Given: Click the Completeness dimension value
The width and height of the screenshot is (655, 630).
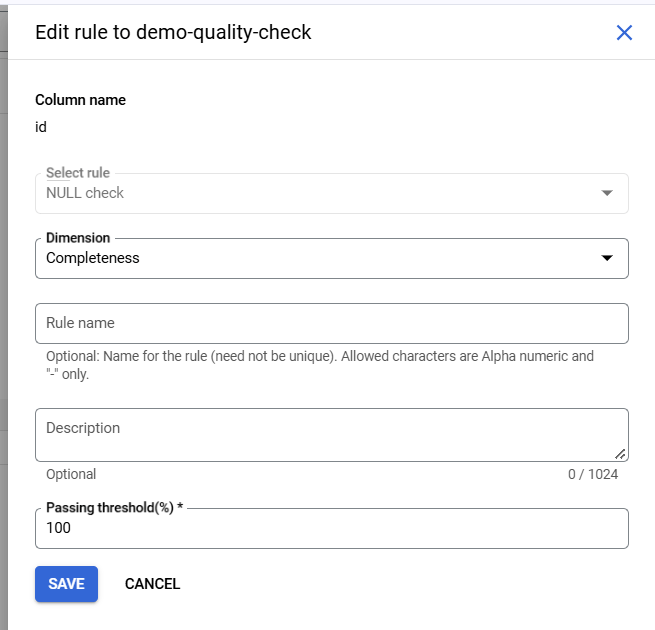Looking at the screenshot, I should pyautogui.click(x=93, y=258).
